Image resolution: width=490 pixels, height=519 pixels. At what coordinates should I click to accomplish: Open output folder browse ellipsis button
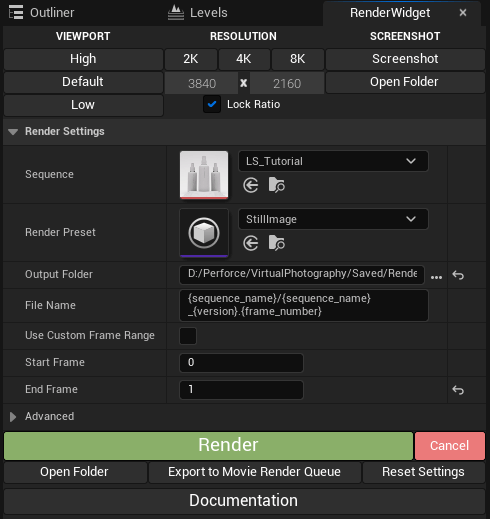(x=436, y=277)
